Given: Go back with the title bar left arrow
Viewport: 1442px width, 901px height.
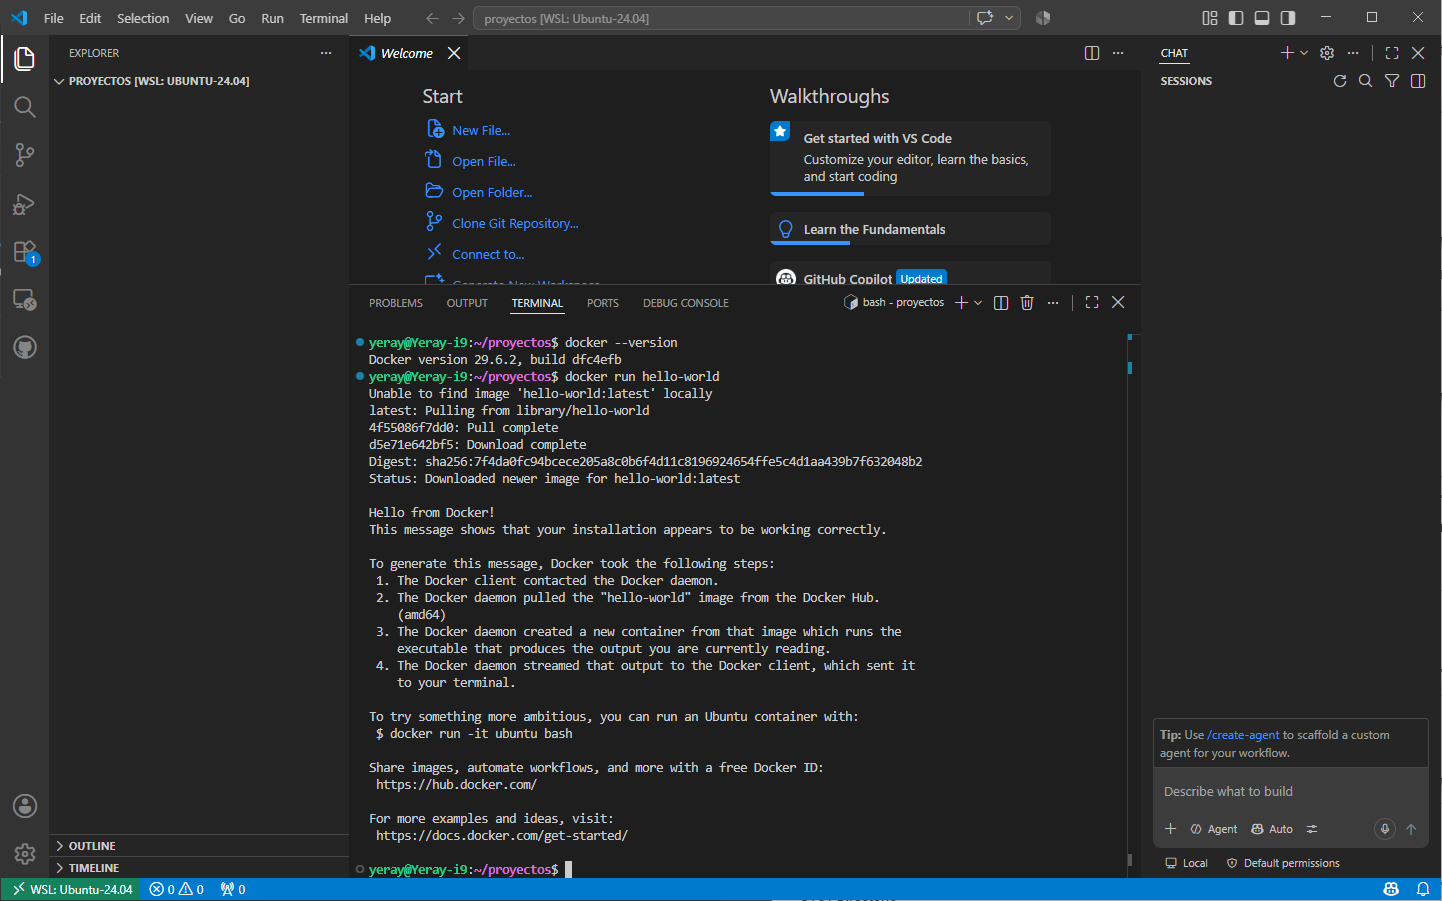Looking at the screenshot, I should click(x=432, y=18).
